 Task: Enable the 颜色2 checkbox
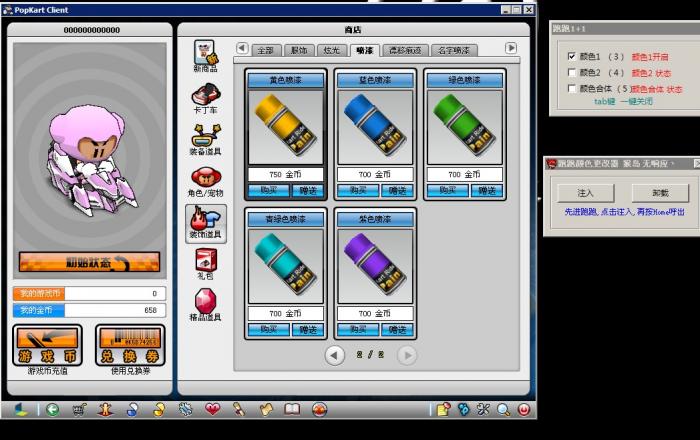point(571,72)
